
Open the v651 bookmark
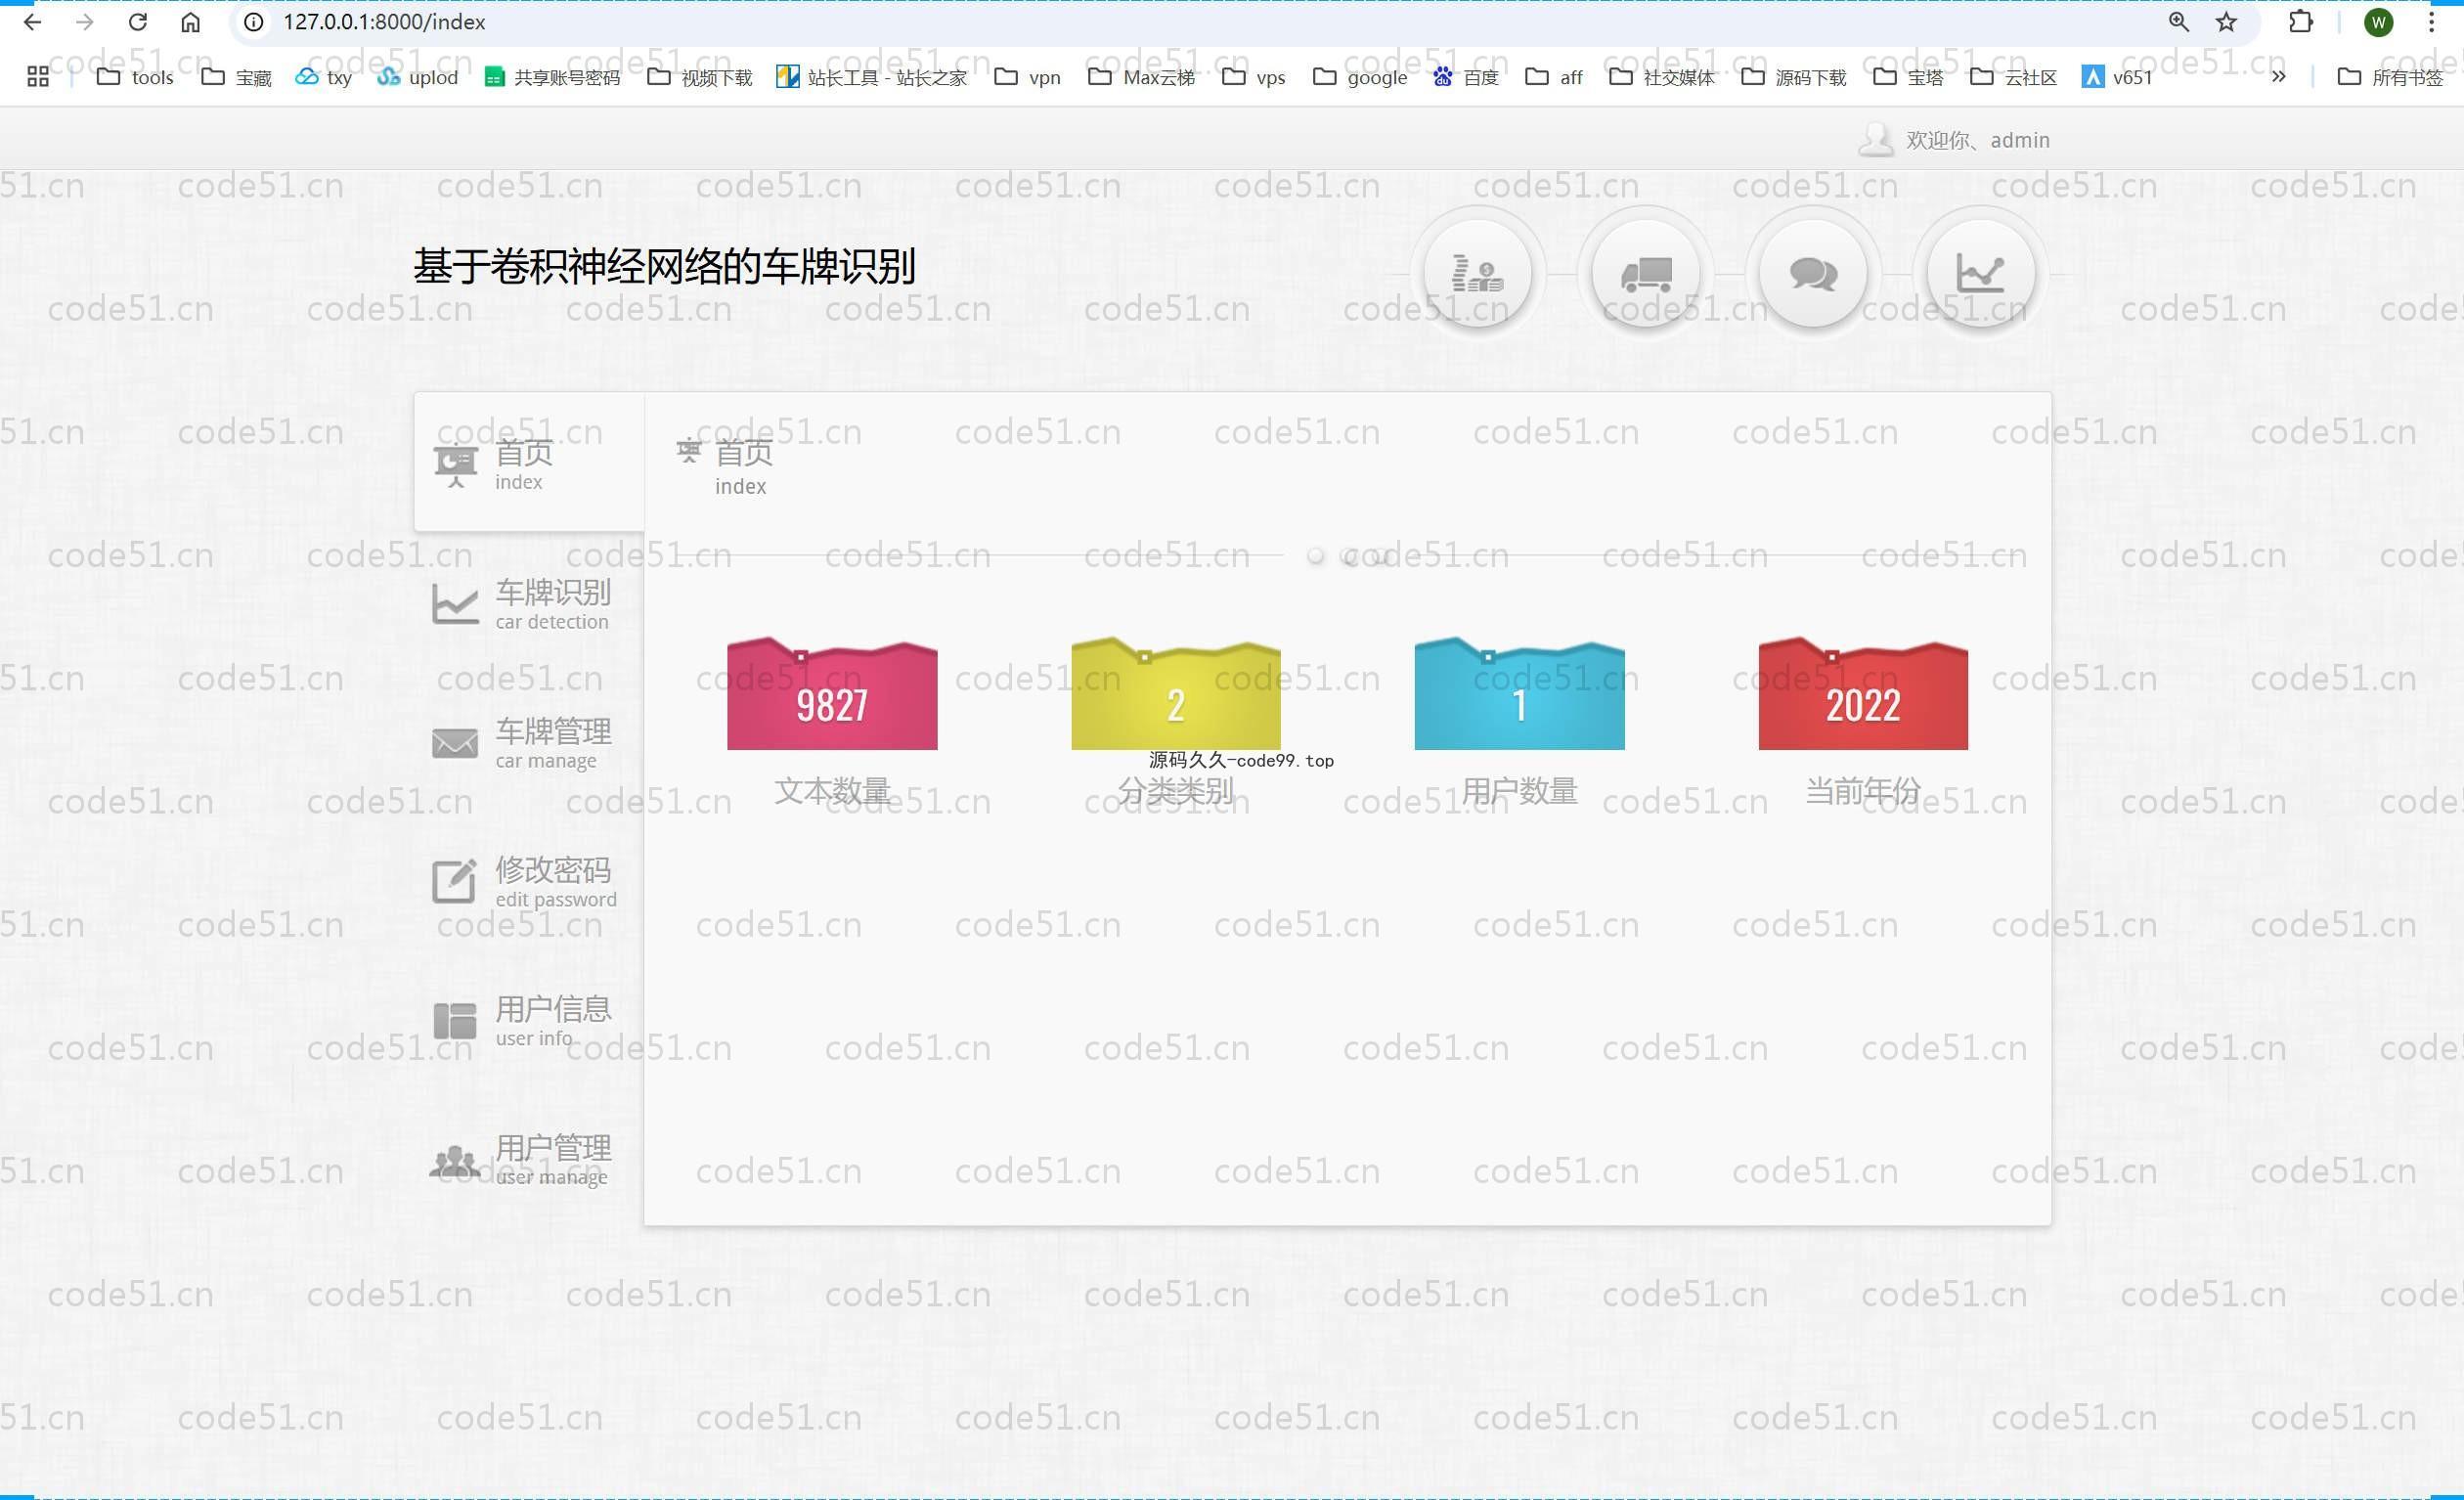click(2117, 77)
